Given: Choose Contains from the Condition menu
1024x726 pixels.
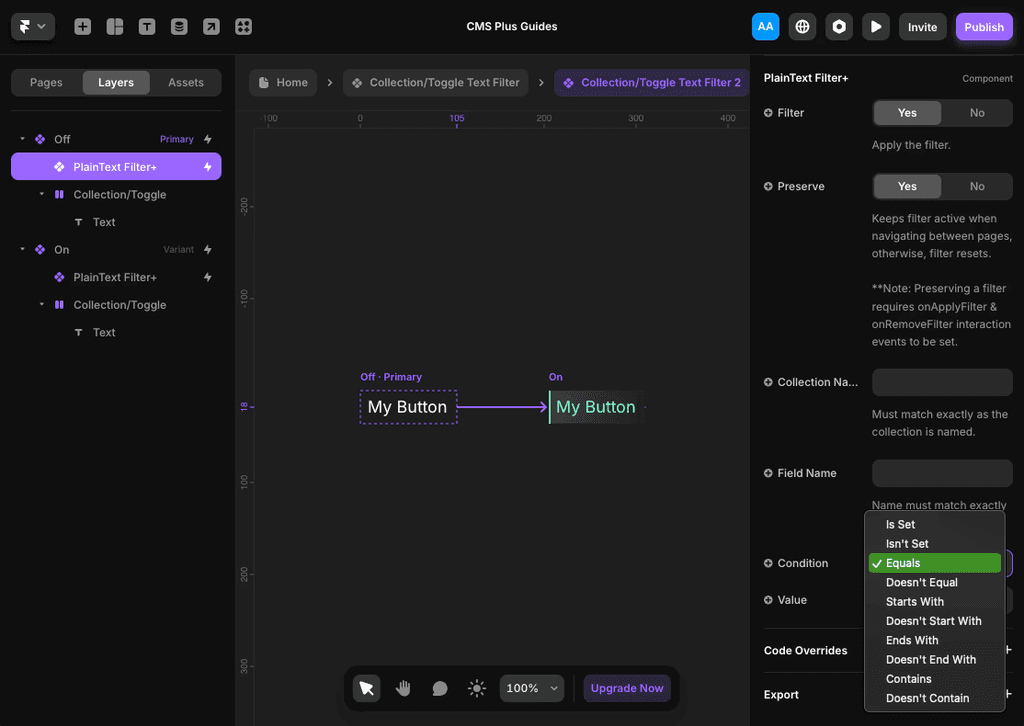Looking at the screenshot, I should pyautogui.click(x=908, y=678).
